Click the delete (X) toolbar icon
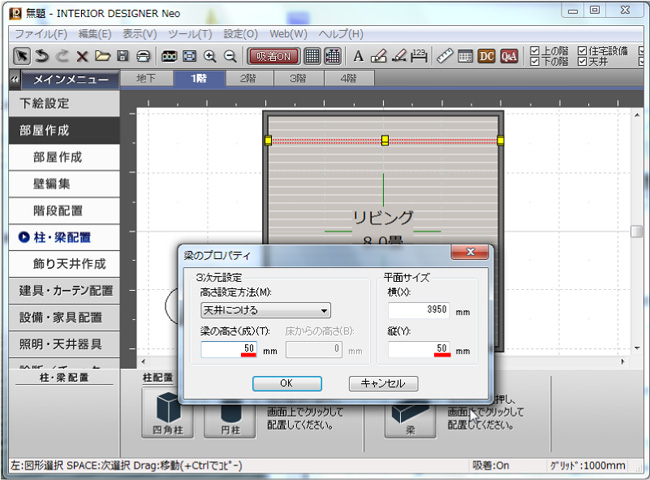This screenshot has height=480, width=650. [x=83, y=56]
